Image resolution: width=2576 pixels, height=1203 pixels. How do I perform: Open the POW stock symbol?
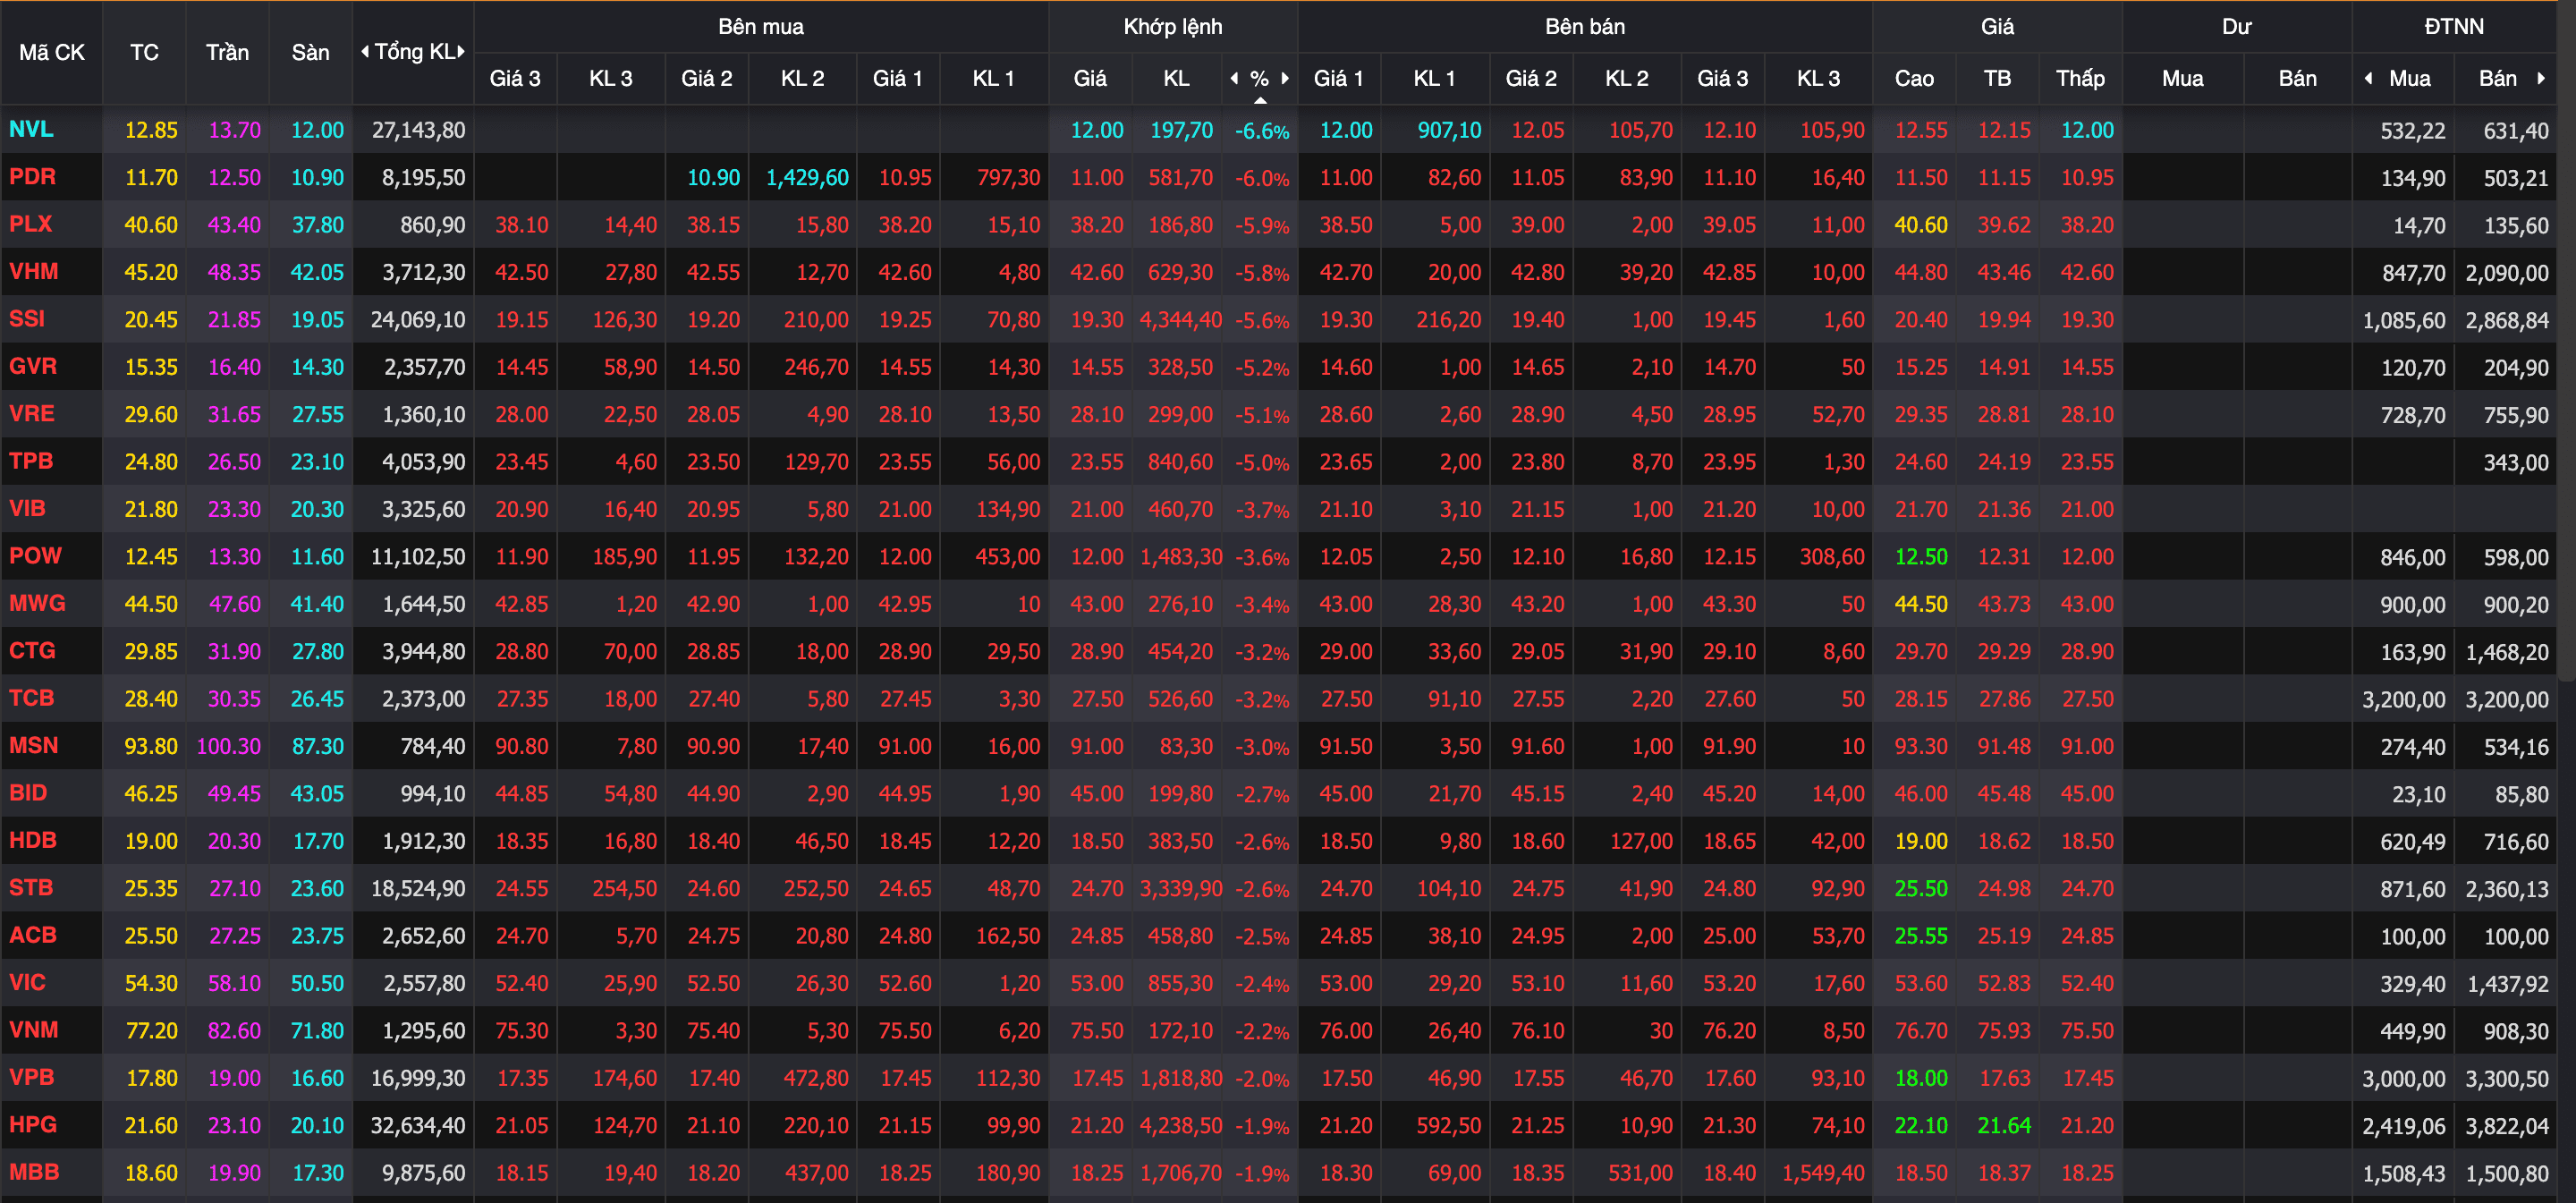[35, 556]
